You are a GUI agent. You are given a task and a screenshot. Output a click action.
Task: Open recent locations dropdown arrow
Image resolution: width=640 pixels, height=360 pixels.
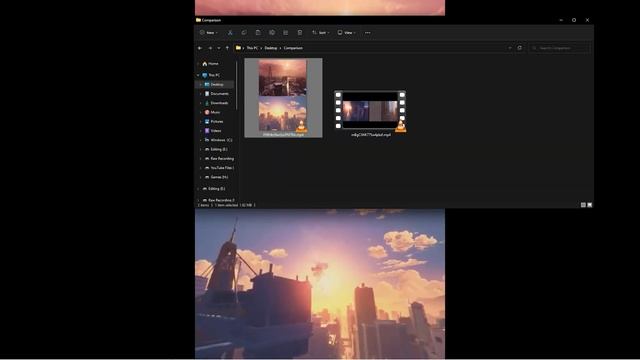tap(219, 48)
